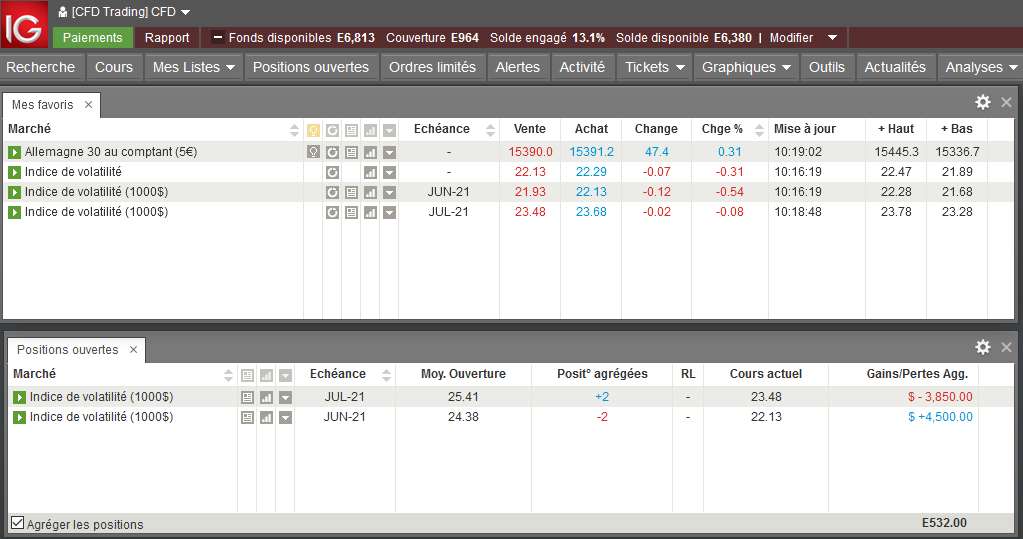
Task: Click the Rapport button
Action: 167,37
